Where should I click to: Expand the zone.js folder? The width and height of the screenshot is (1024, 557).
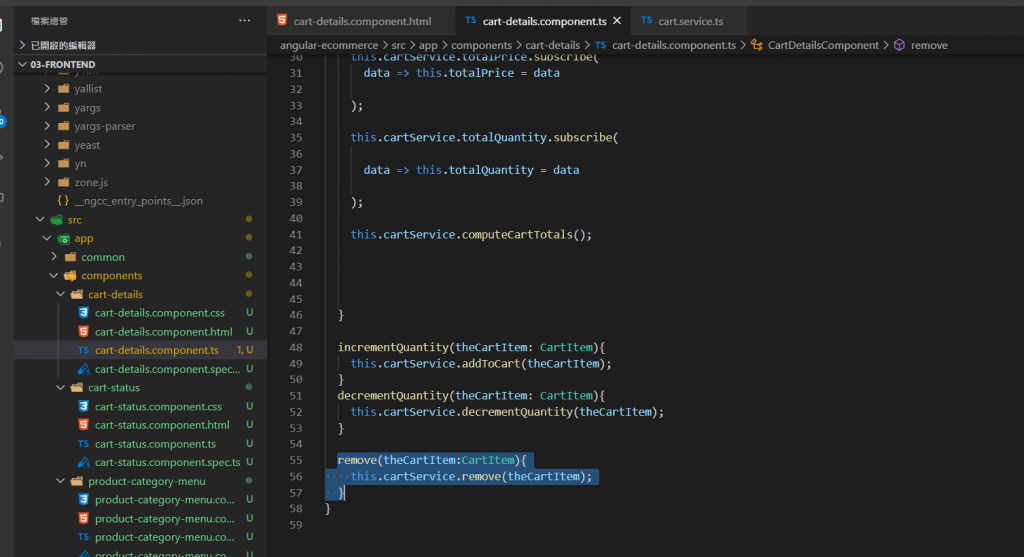(x=47, y=182)
